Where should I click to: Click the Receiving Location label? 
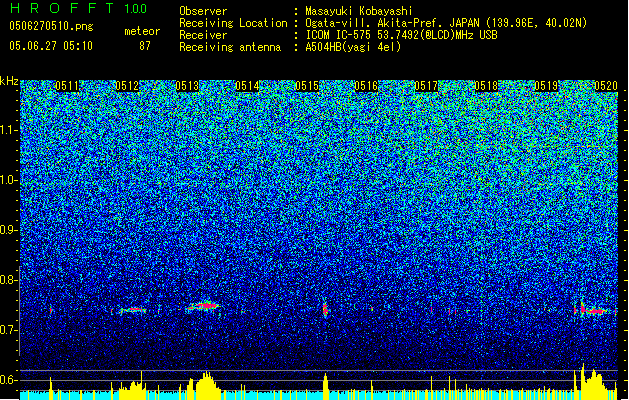click(x=233, y=23)
